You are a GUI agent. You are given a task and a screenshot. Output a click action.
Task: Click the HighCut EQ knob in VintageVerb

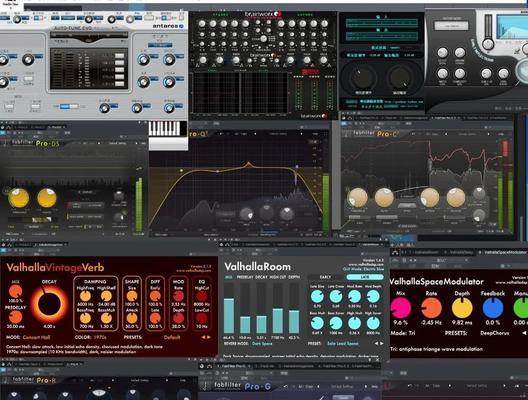202,296
